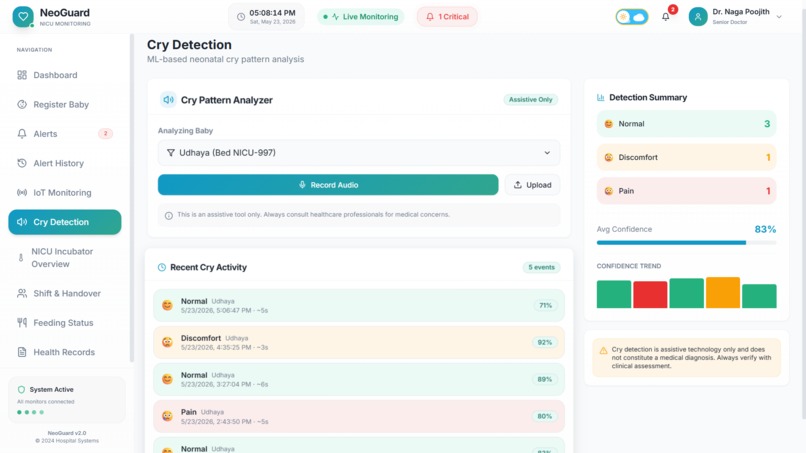Expand the Analyzing Baby dropdown

[359, 153]
